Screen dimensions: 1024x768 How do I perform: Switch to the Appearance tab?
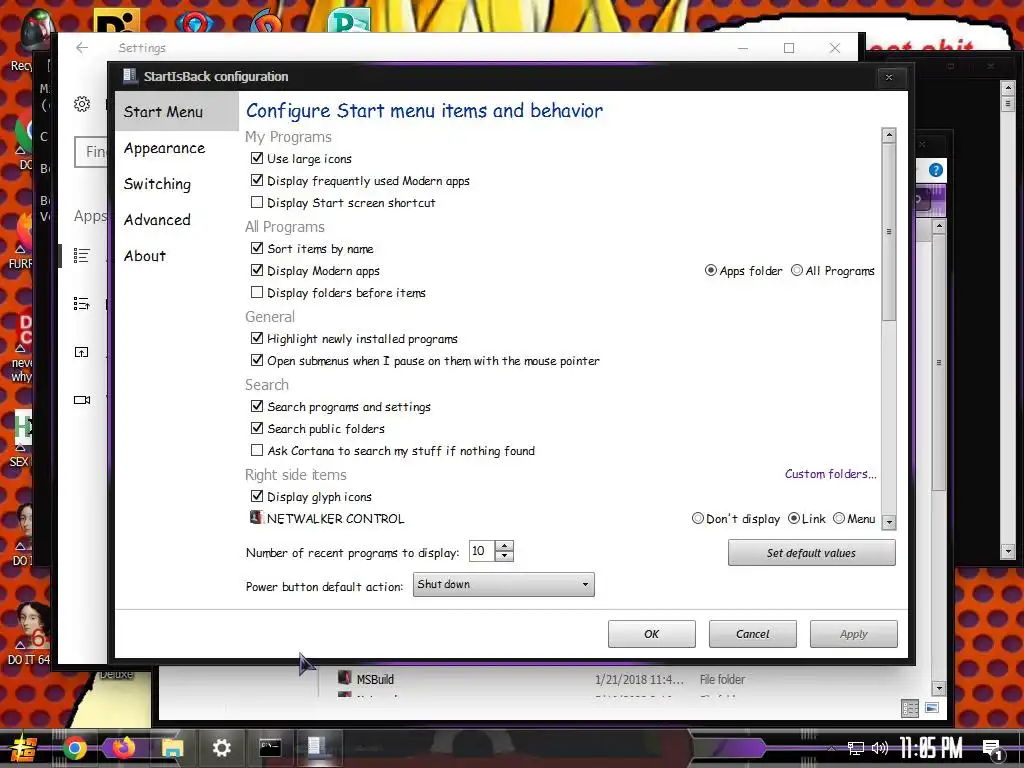(x=177, y=148)
